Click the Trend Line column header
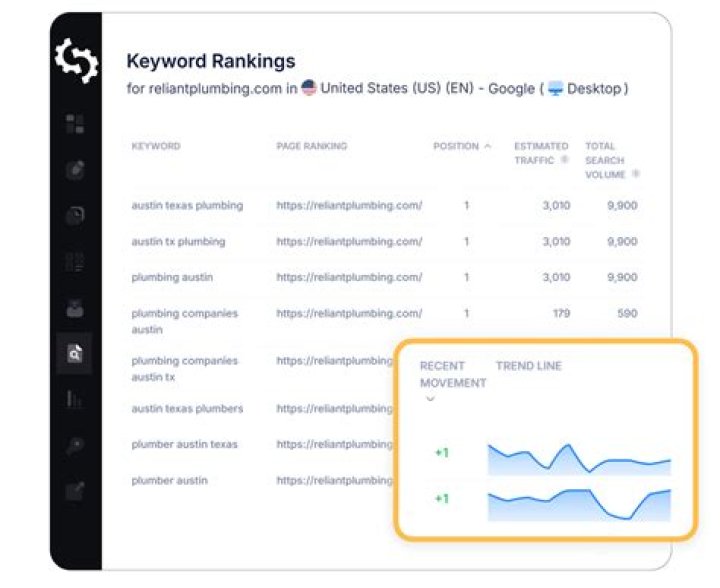The image size is (720, 588). (x=528, y=366)
